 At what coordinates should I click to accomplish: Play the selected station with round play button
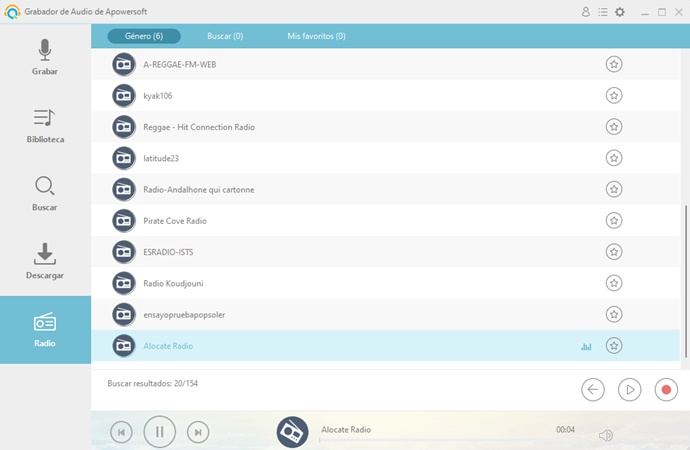[x=630, y=389]
